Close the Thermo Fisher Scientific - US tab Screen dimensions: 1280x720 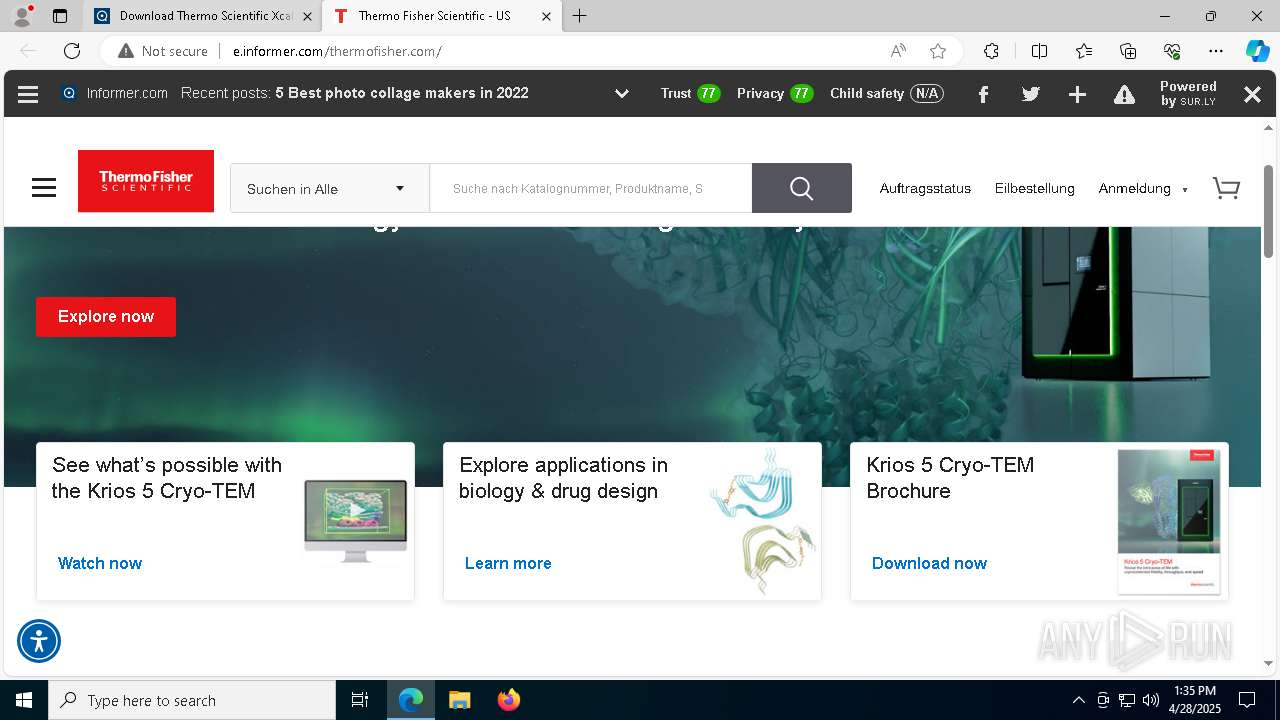[546, 16]
